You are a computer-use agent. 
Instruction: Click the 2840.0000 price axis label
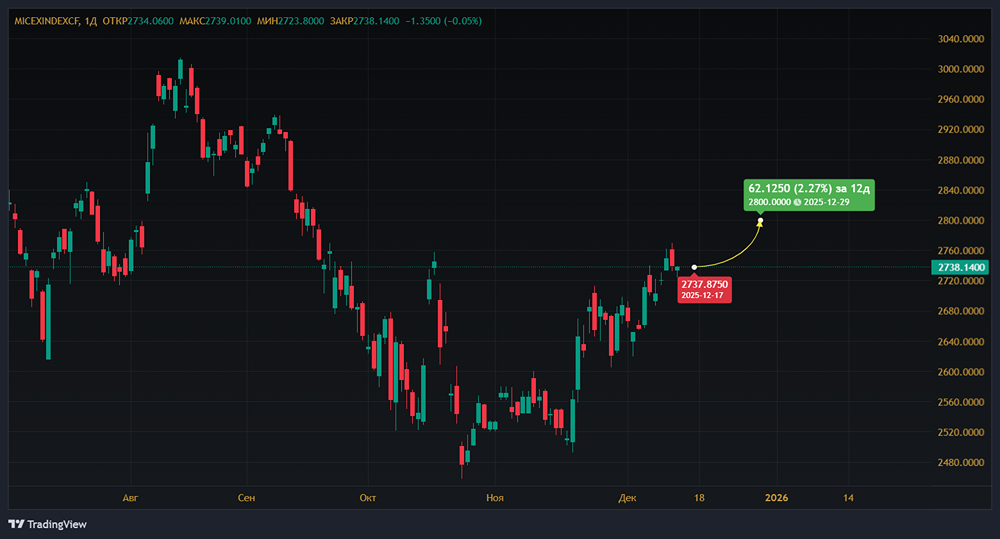click(x=960, y=190)
